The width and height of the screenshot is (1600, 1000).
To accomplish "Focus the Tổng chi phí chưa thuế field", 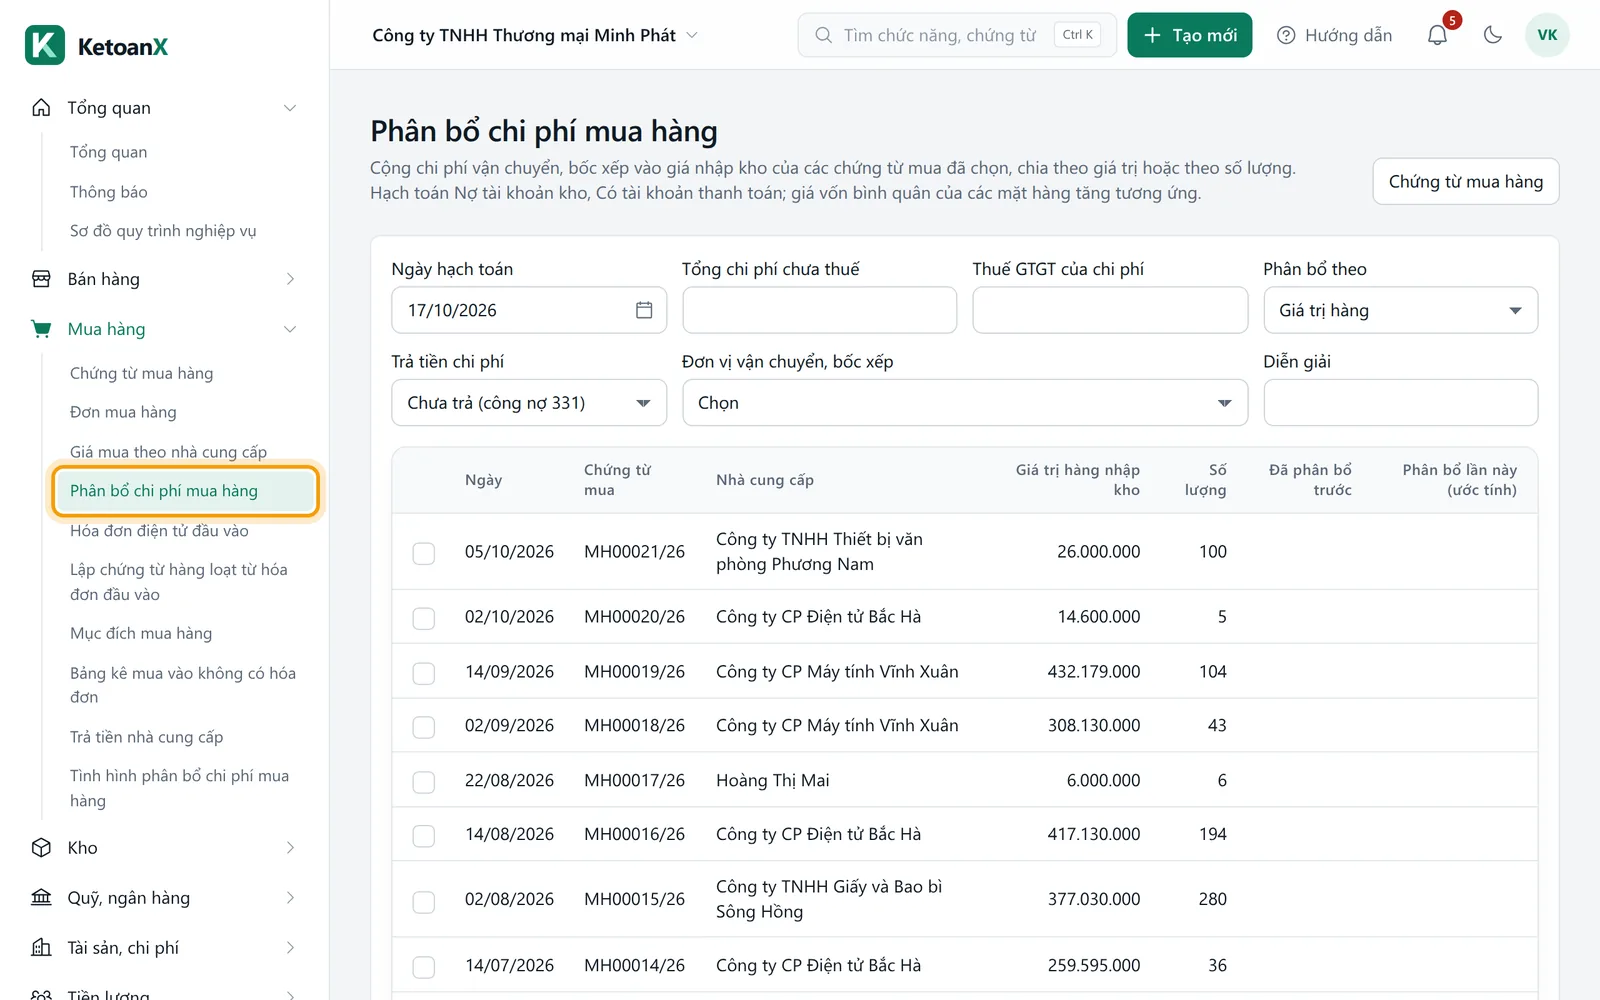I will (820, 310).
